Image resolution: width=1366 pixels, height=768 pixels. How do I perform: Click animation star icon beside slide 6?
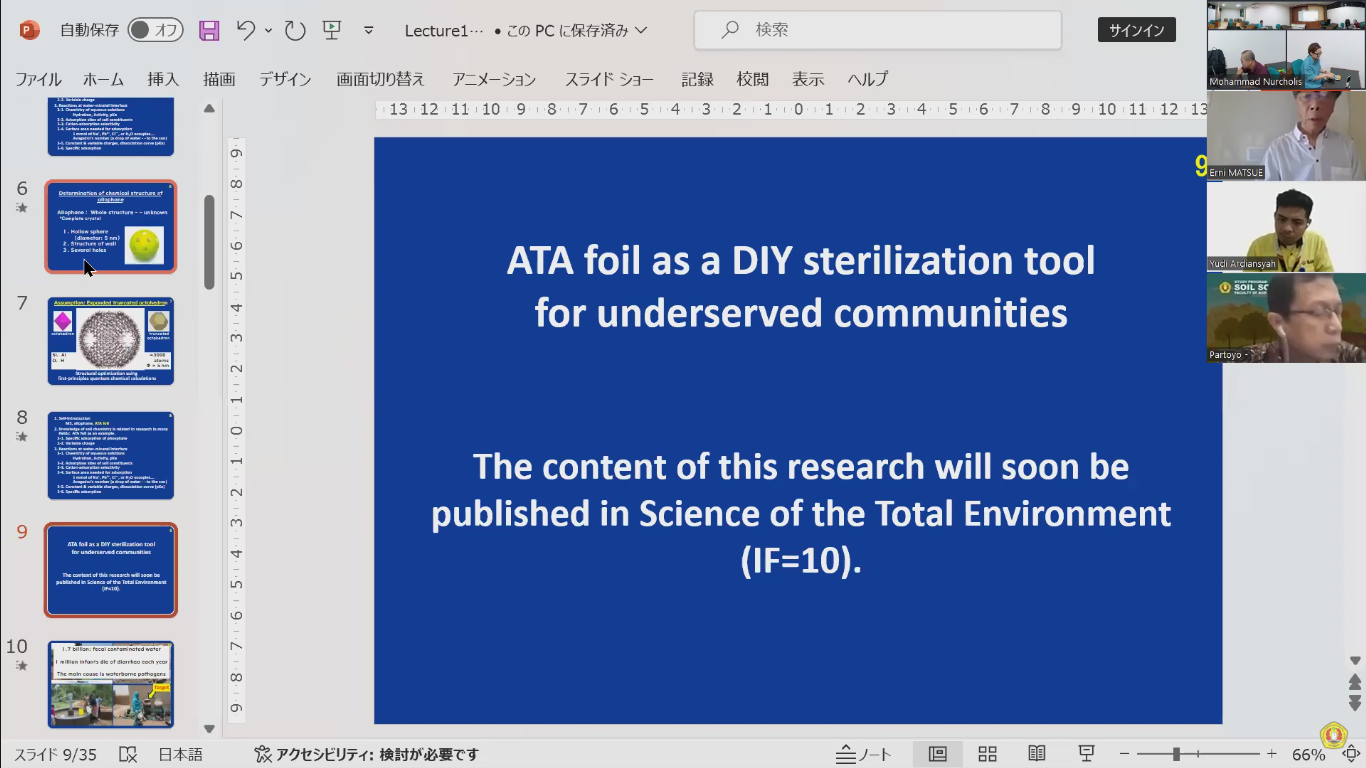[x=22, y=208]
